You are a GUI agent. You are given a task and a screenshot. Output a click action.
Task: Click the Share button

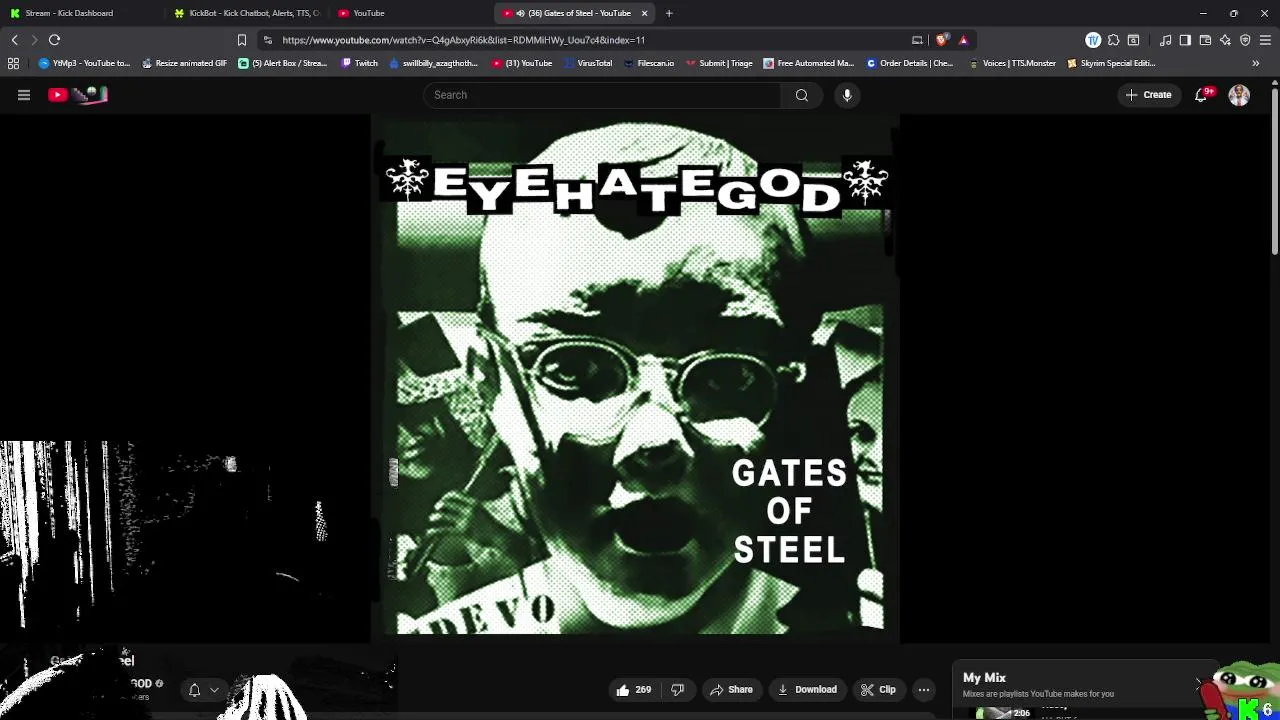coord(731,689)
